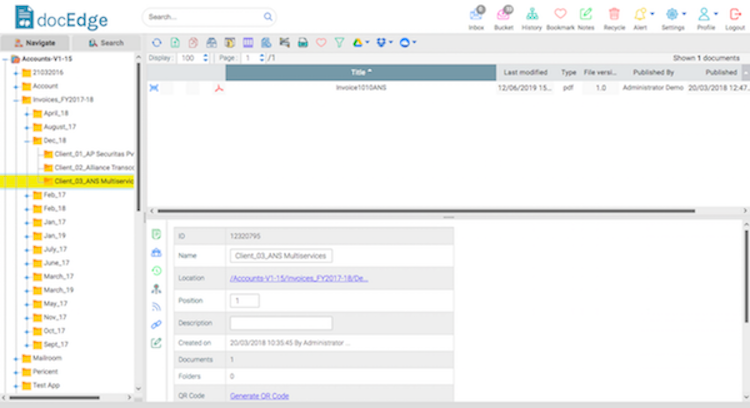
Task: Open the Inbox icon
Action: [477, 14]
